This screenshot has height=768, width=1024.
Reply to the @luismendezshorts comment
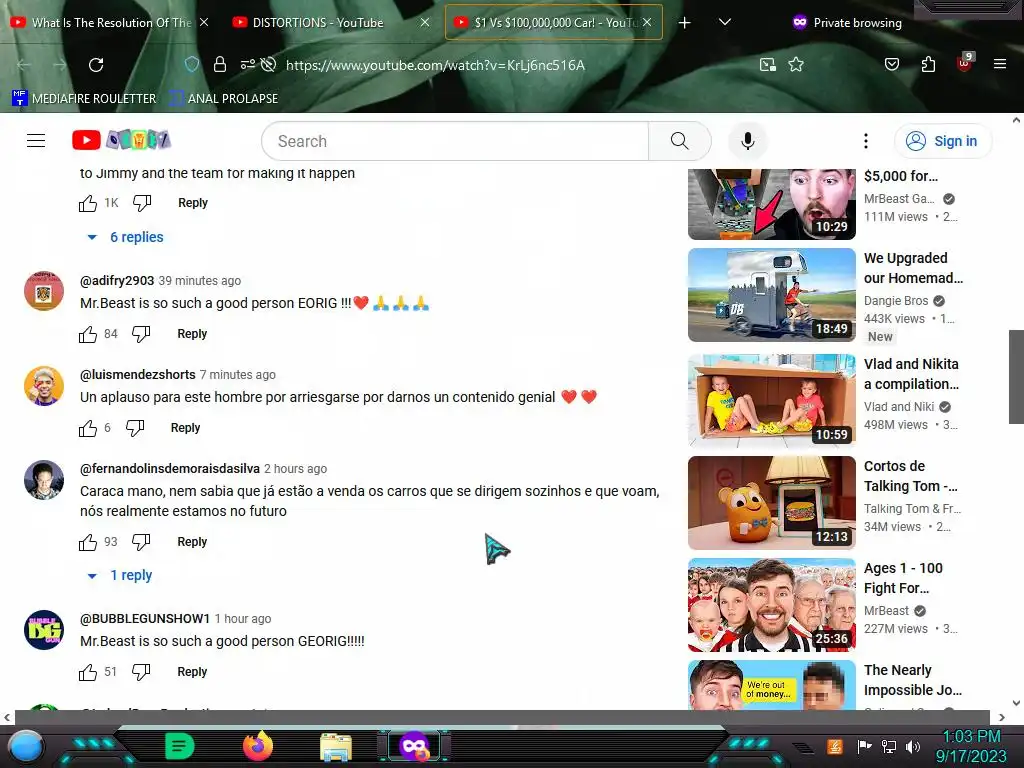(185, 428)
